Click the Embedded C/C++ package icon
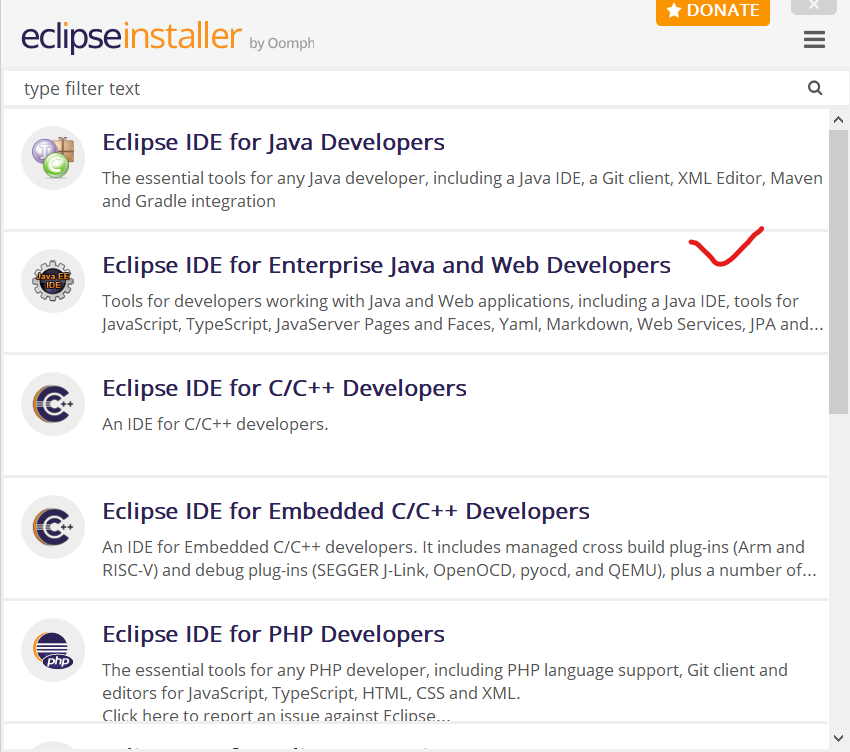The image size is (850, 752). (52, 527)
